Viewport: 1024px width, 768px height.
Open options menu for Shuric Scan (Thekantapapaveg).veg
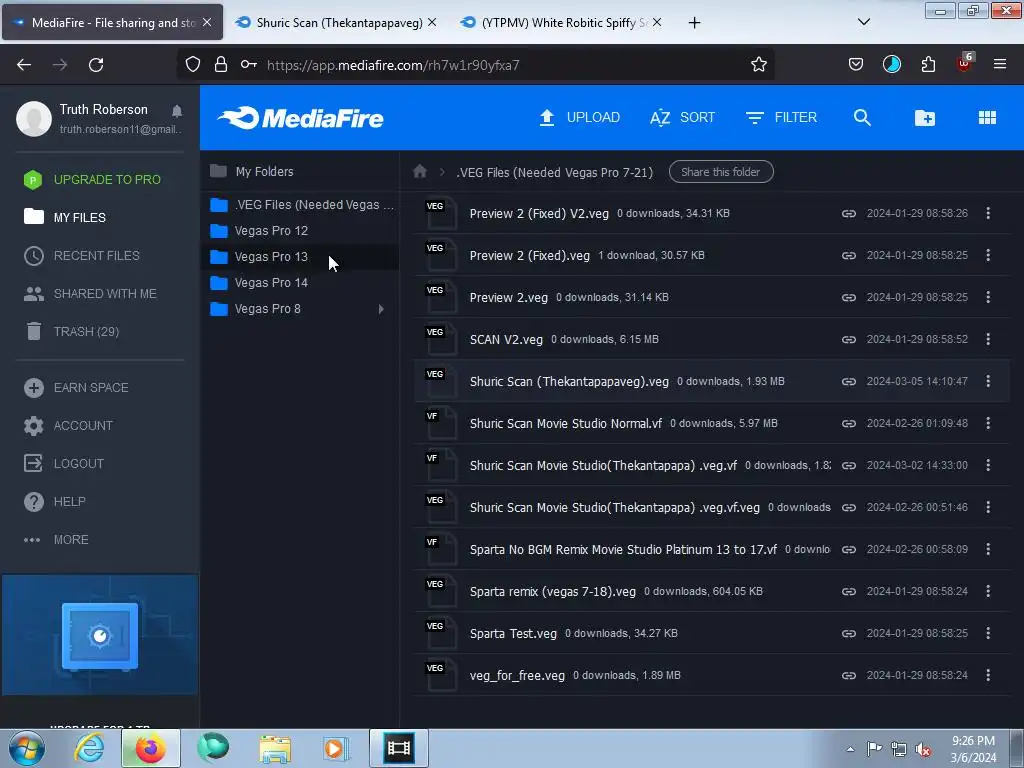coord(988,381)
